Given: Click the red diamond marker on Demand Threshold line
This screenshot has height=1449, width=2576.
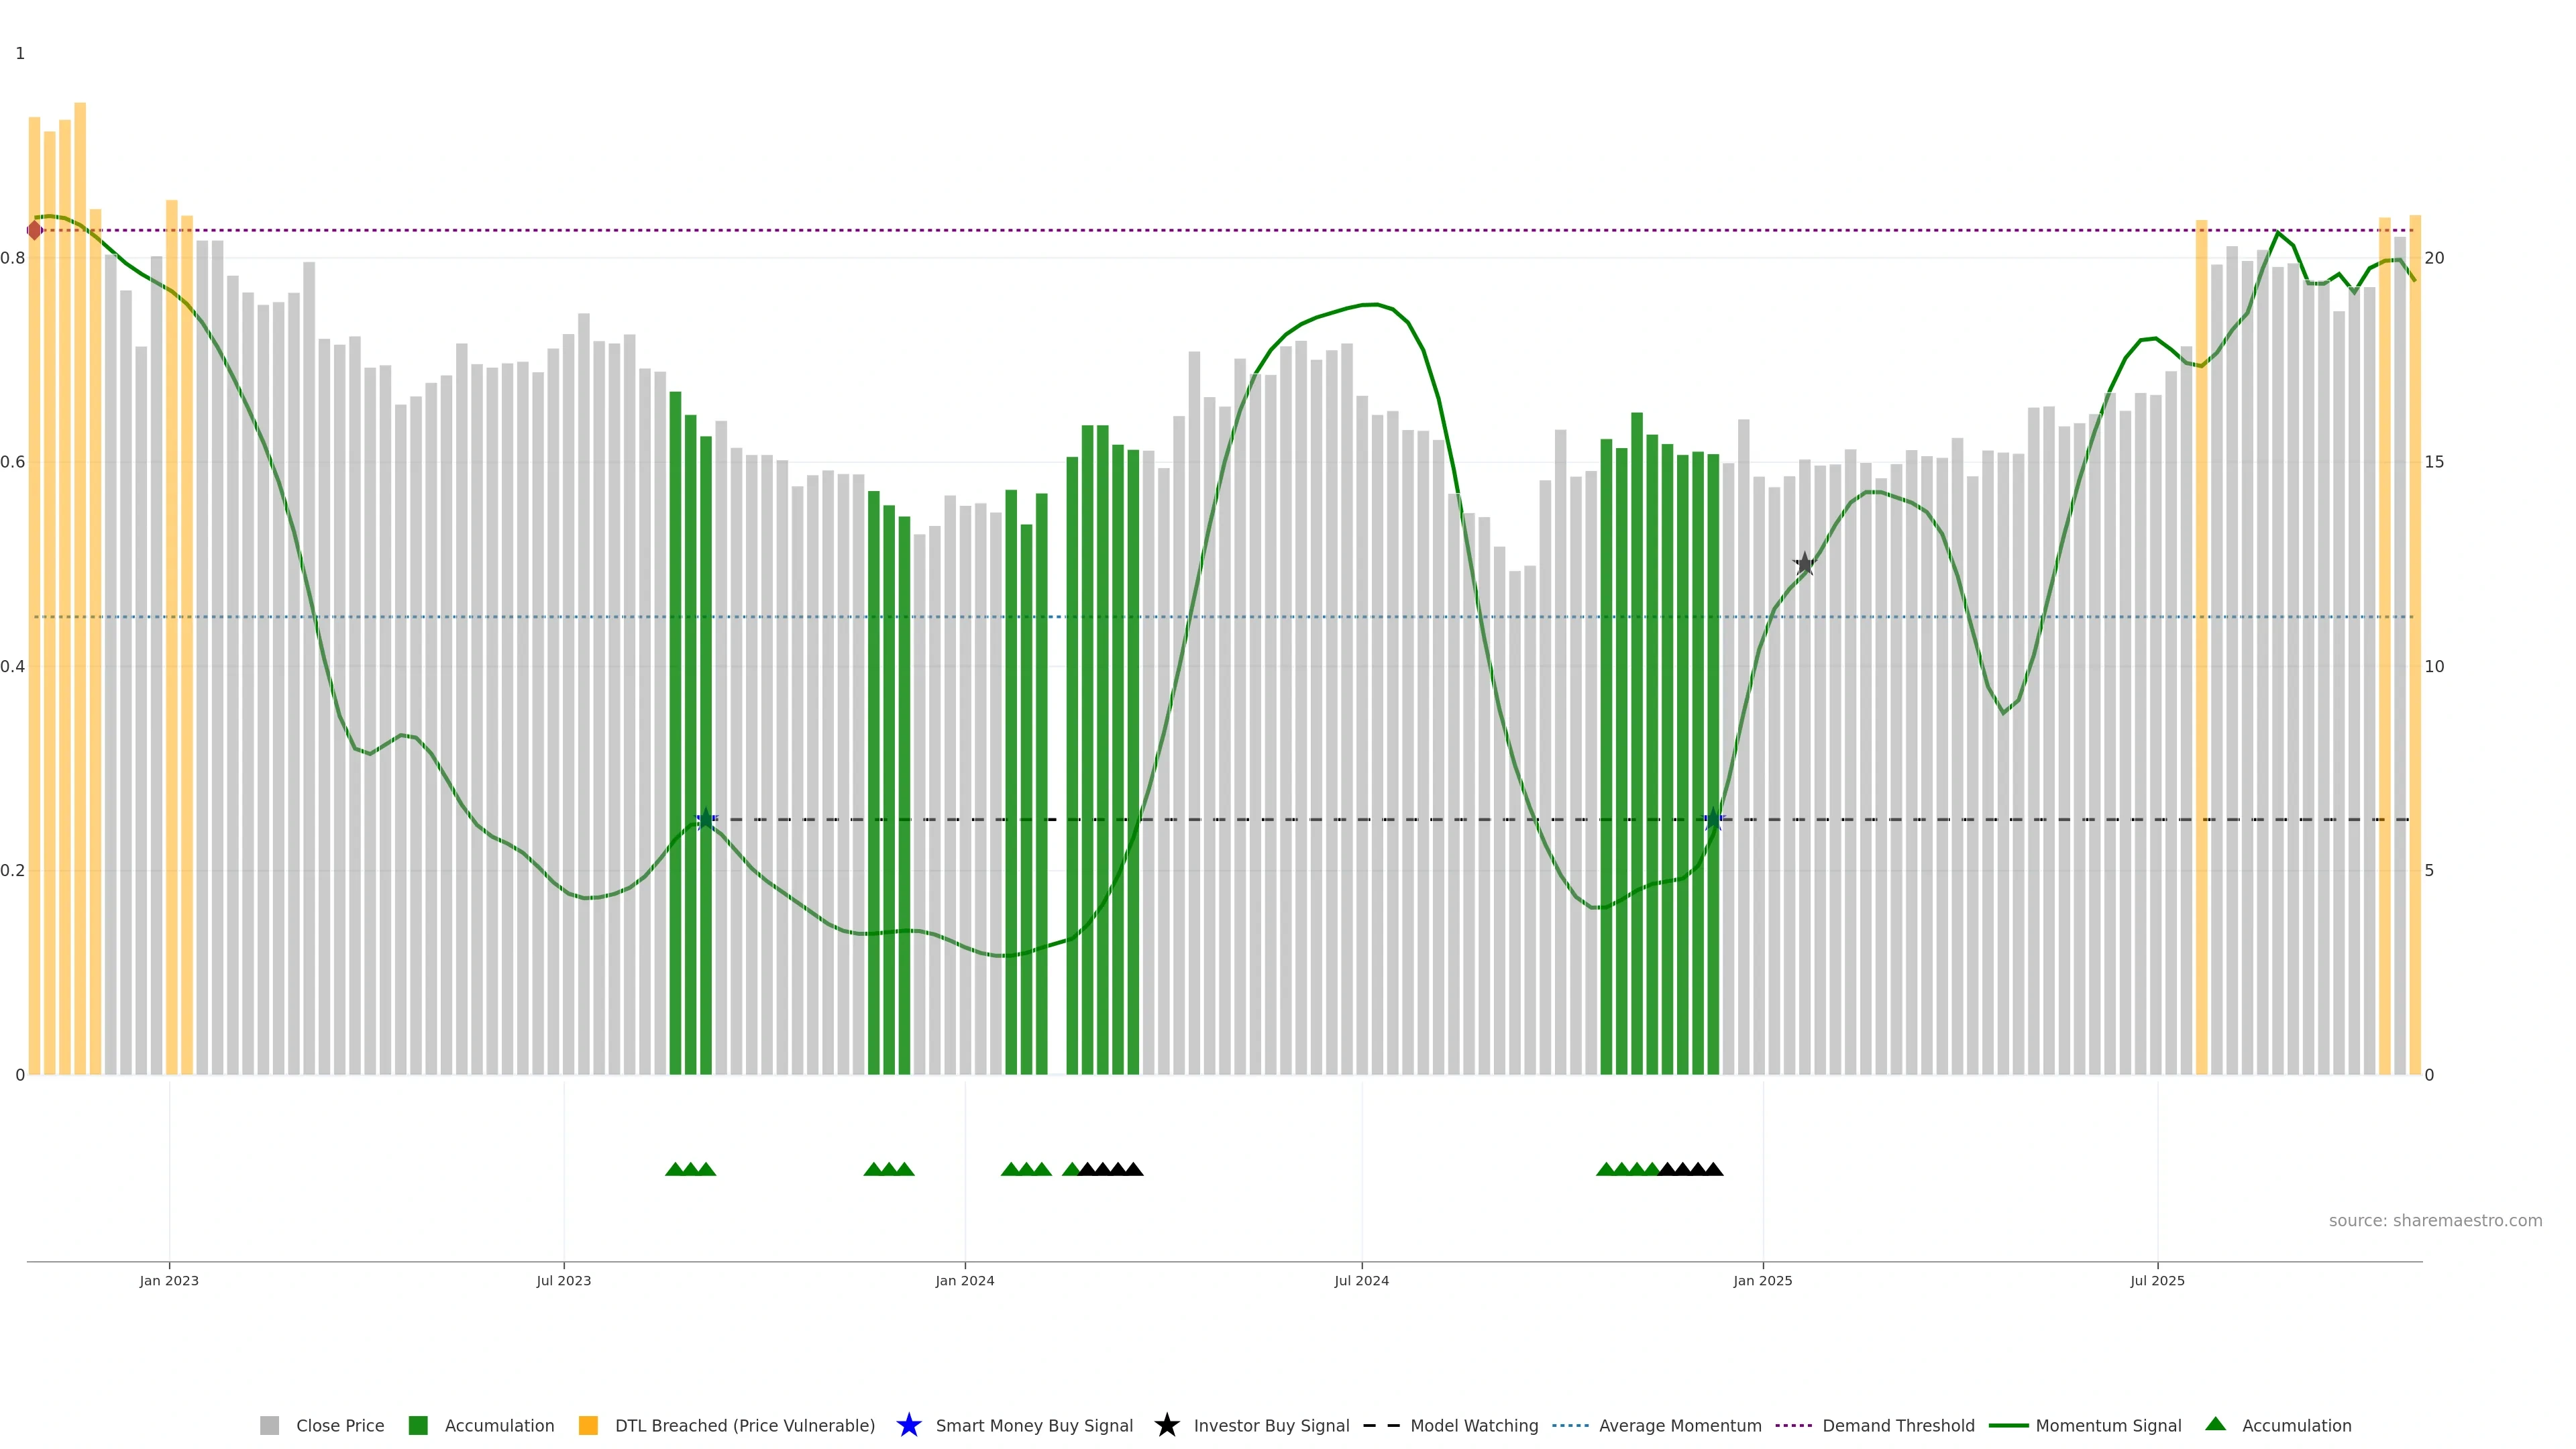Looking at the screenshot, I should pos(35,231).
